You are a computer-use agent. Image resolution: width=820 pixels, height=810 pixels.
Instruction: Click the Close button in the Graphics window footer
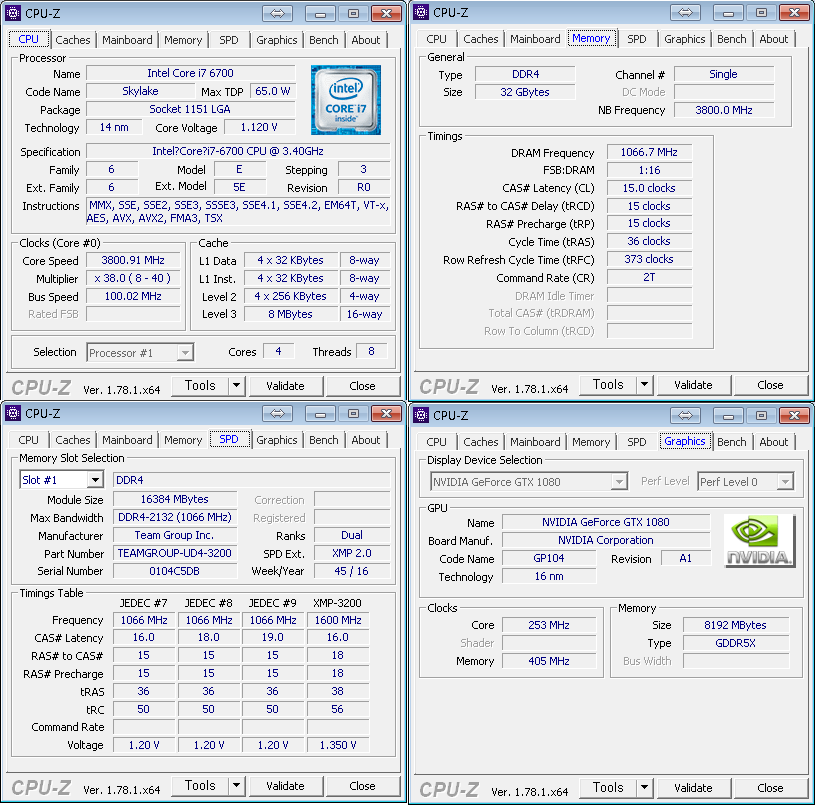770,787
